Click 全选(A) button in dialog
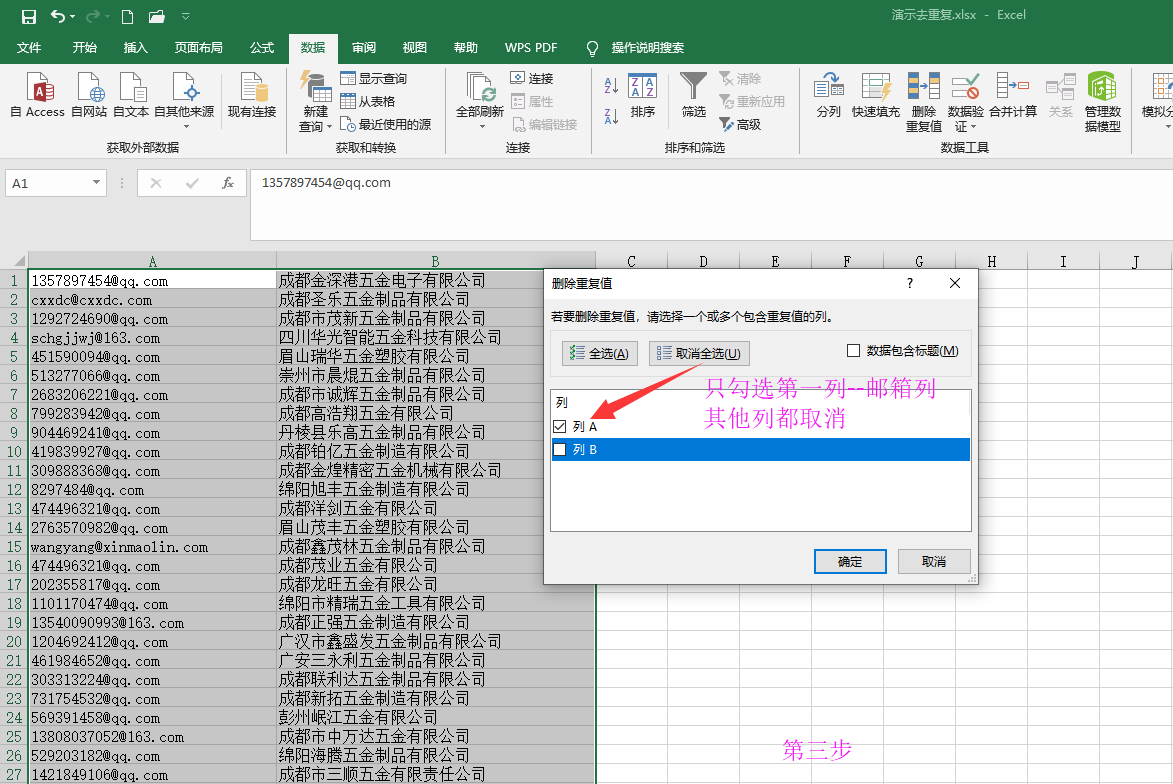Screen dimensions: 1173x784 [x=600, y=353]
